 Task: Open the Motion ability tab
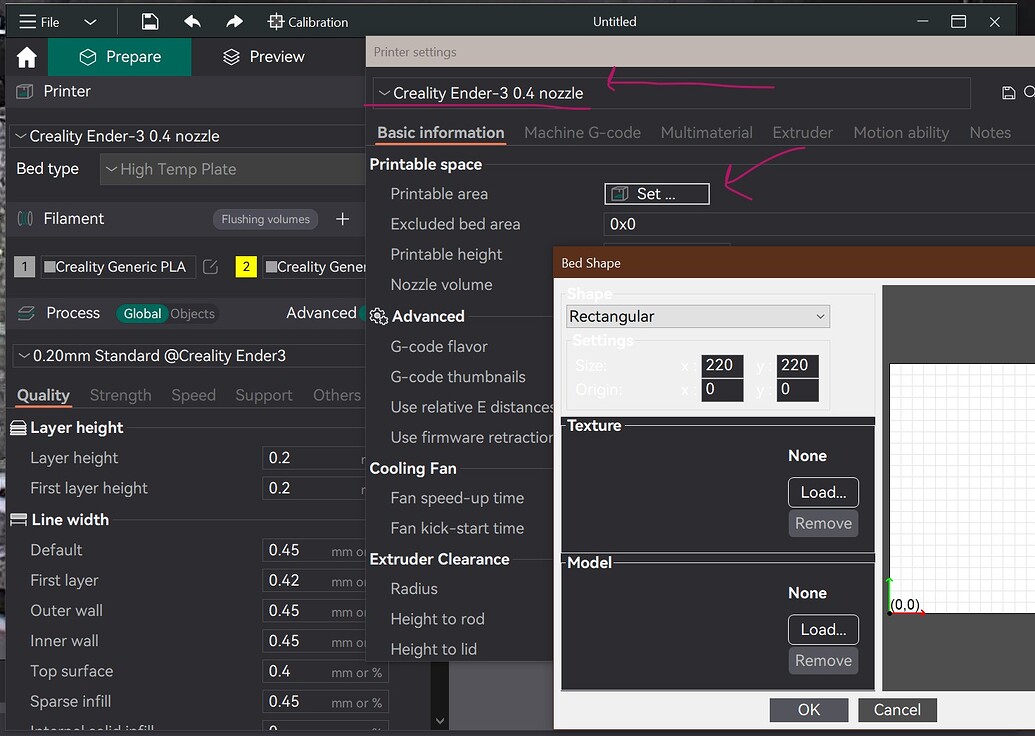coord(901,133)
